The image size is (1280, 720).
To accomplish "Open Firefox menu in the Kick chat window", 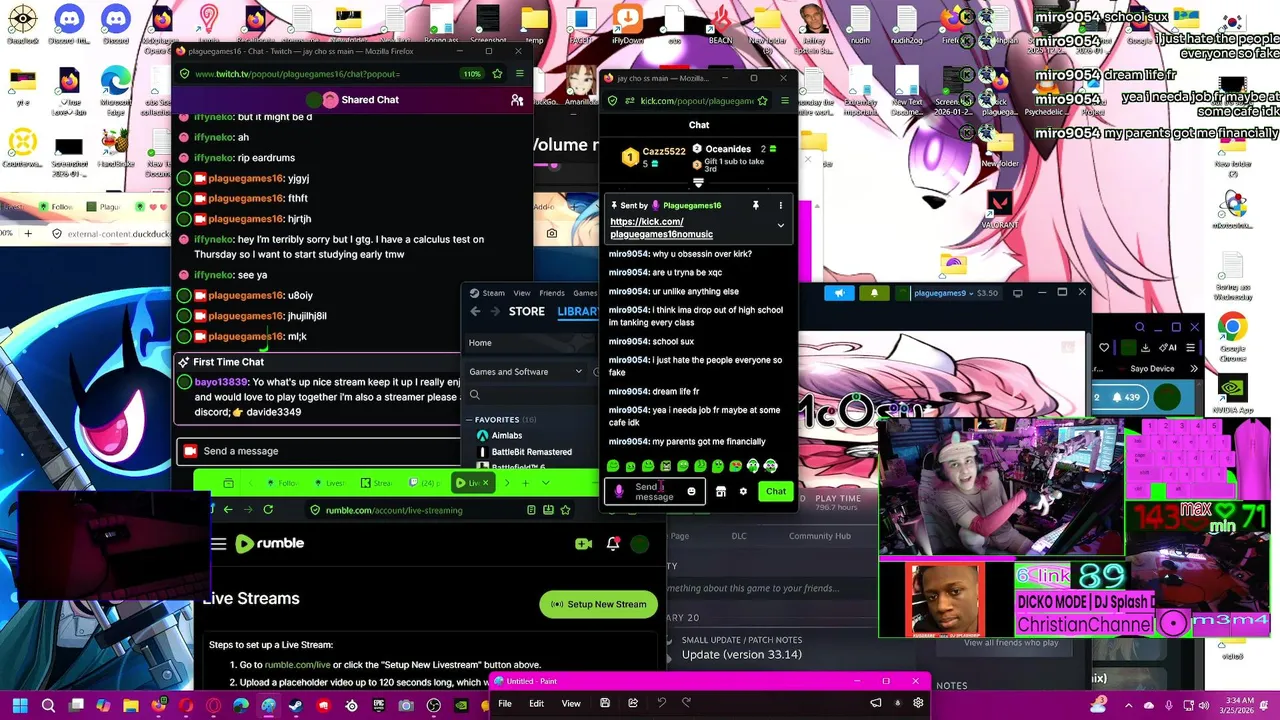I will click(x=785, y=101).
